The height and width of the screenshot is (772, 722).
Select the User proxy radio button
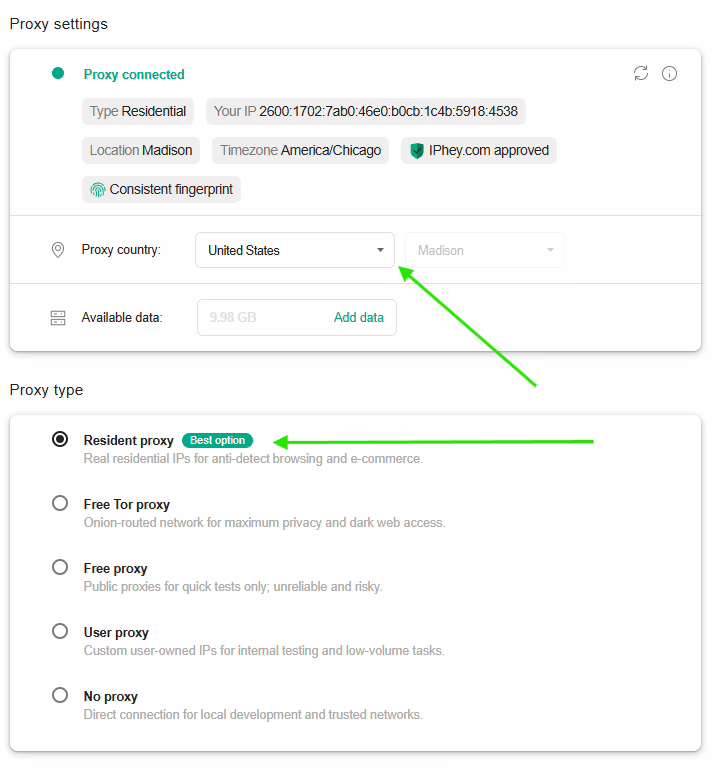[60, 631]
